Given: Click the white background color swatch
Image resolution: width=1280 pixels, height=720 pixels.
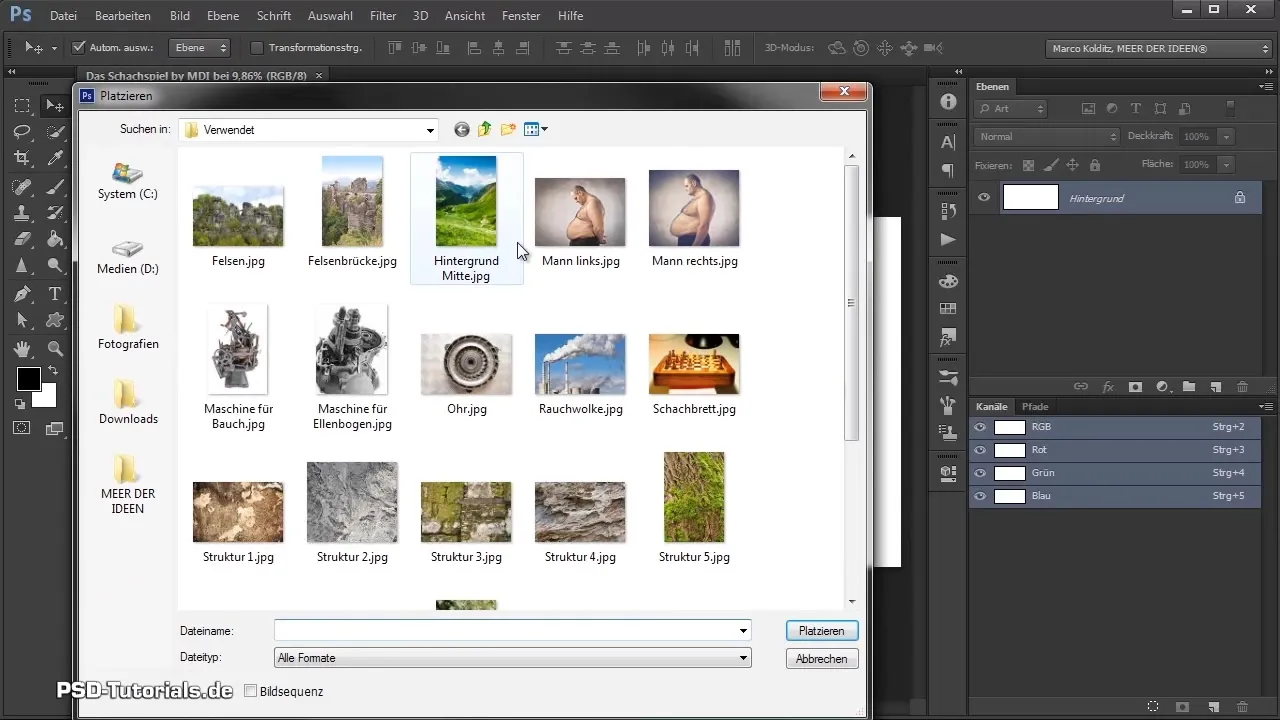Looking at the screenshot, I should point(46,398).
